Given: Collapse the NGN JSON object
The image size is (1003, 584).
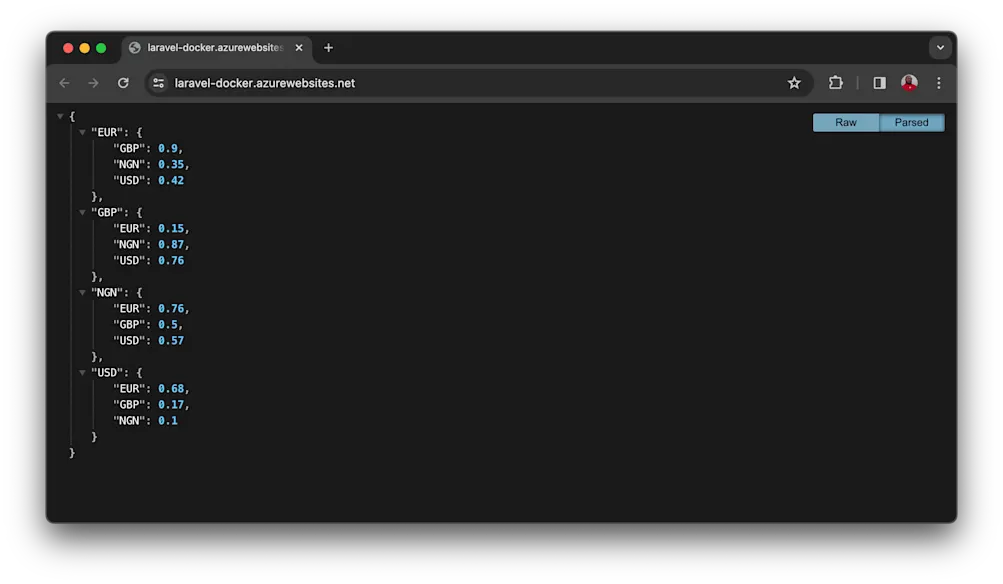Looking at the screenshot, I should coord(82,292).
